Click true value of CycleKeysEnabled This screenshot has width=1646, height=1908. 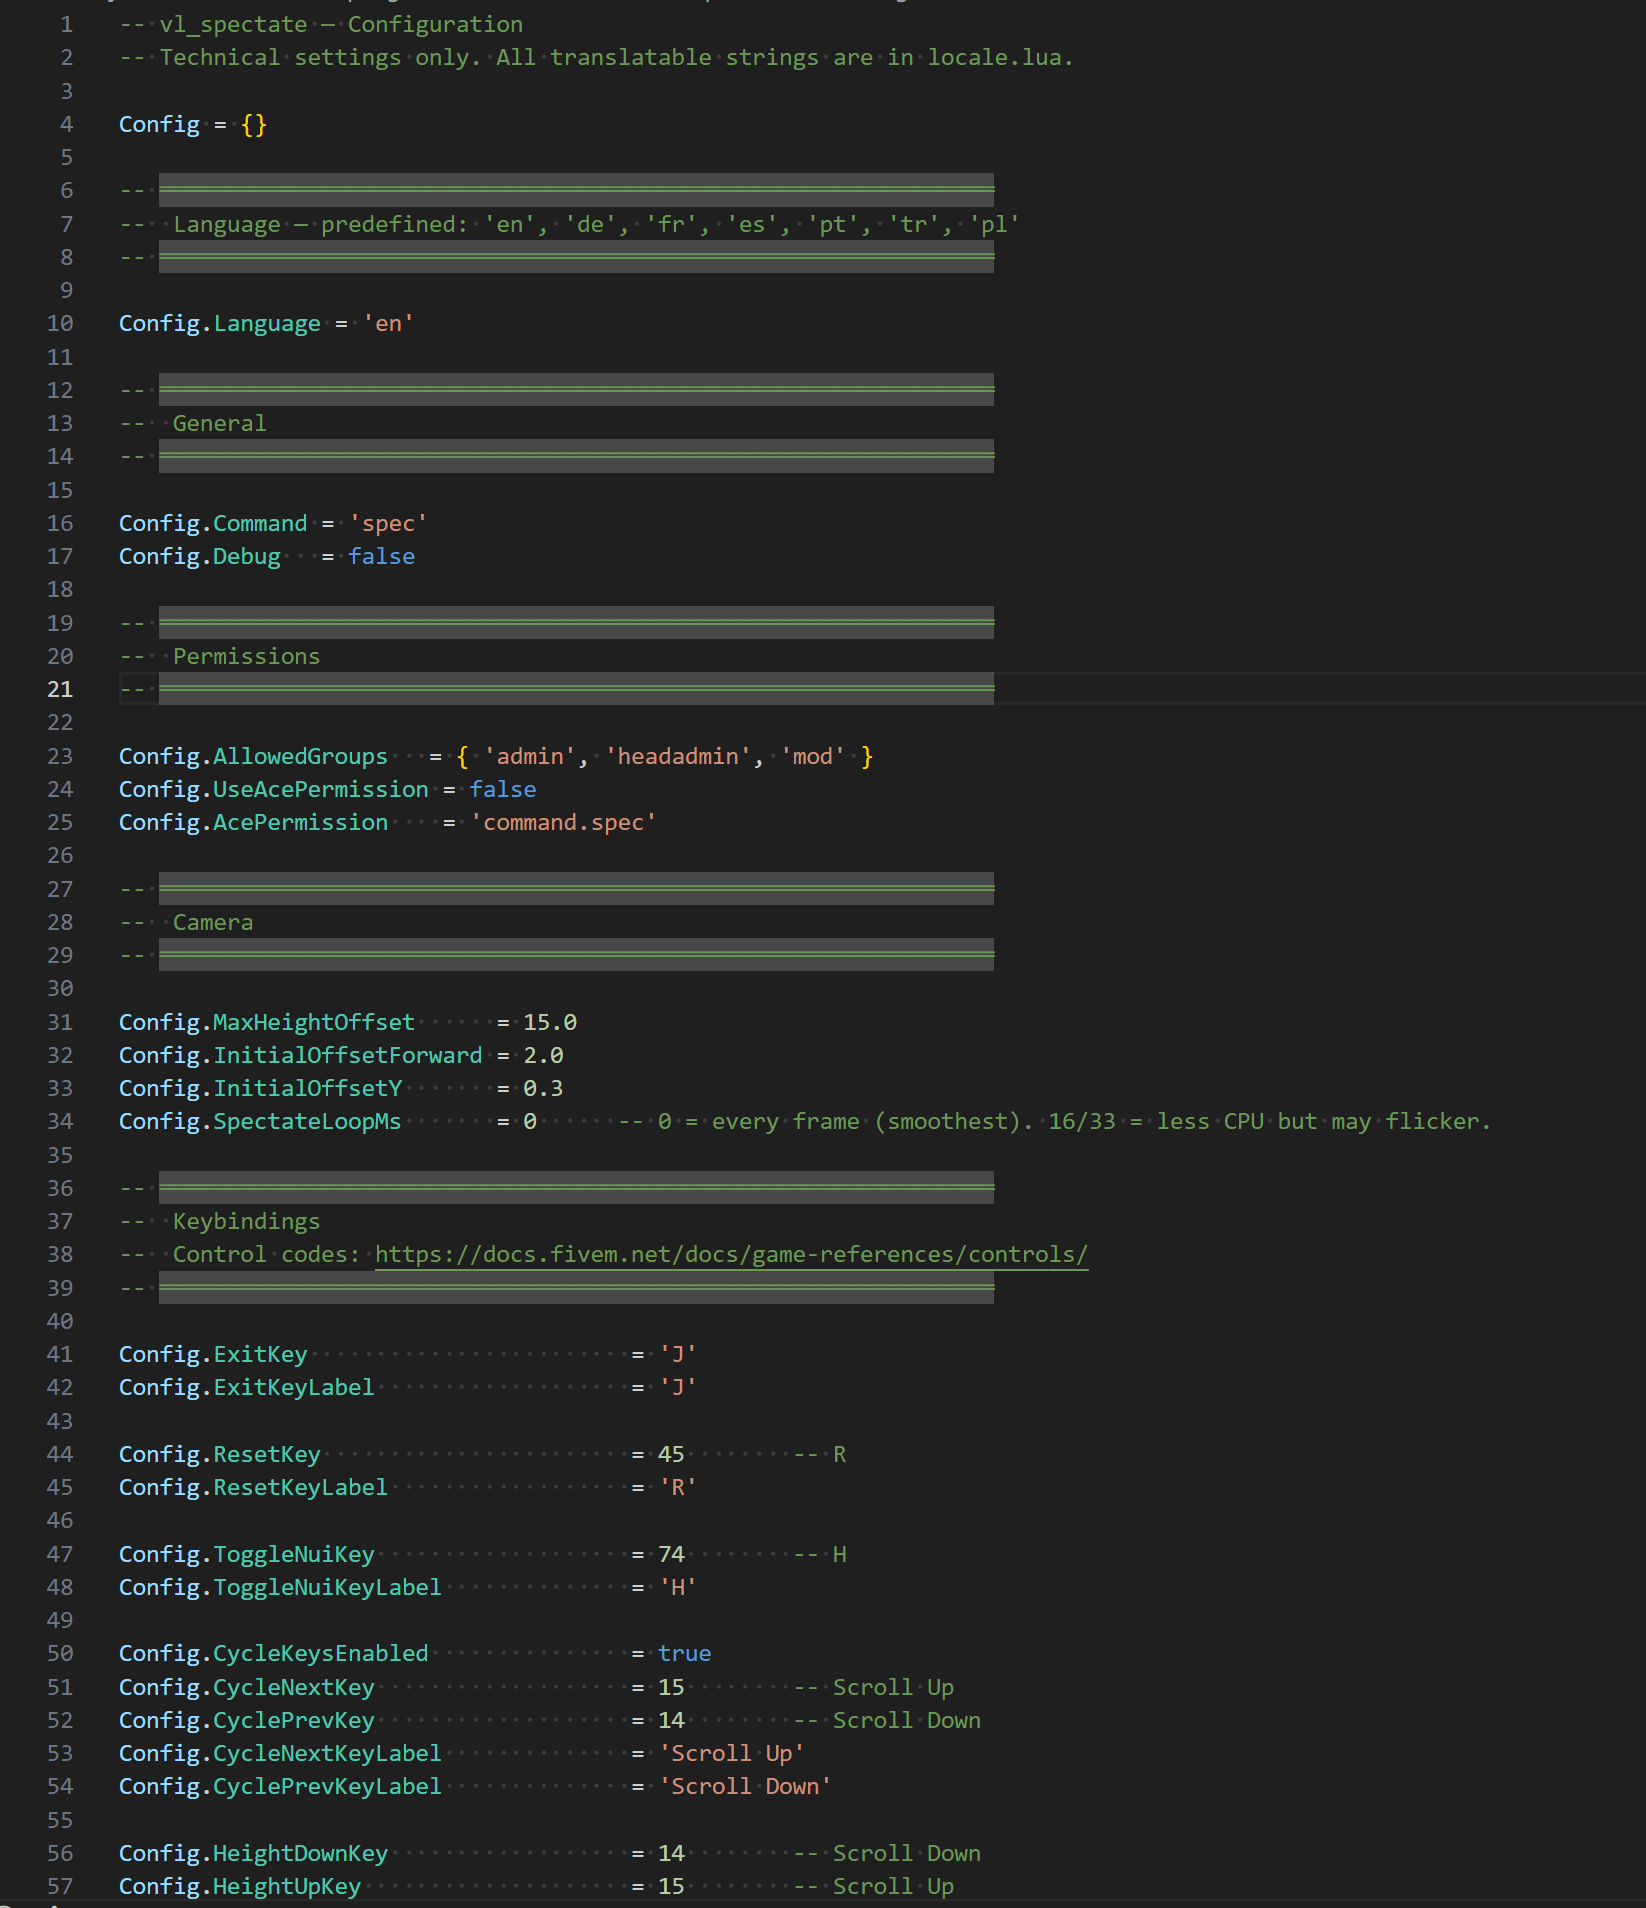tap(684, 1653)
